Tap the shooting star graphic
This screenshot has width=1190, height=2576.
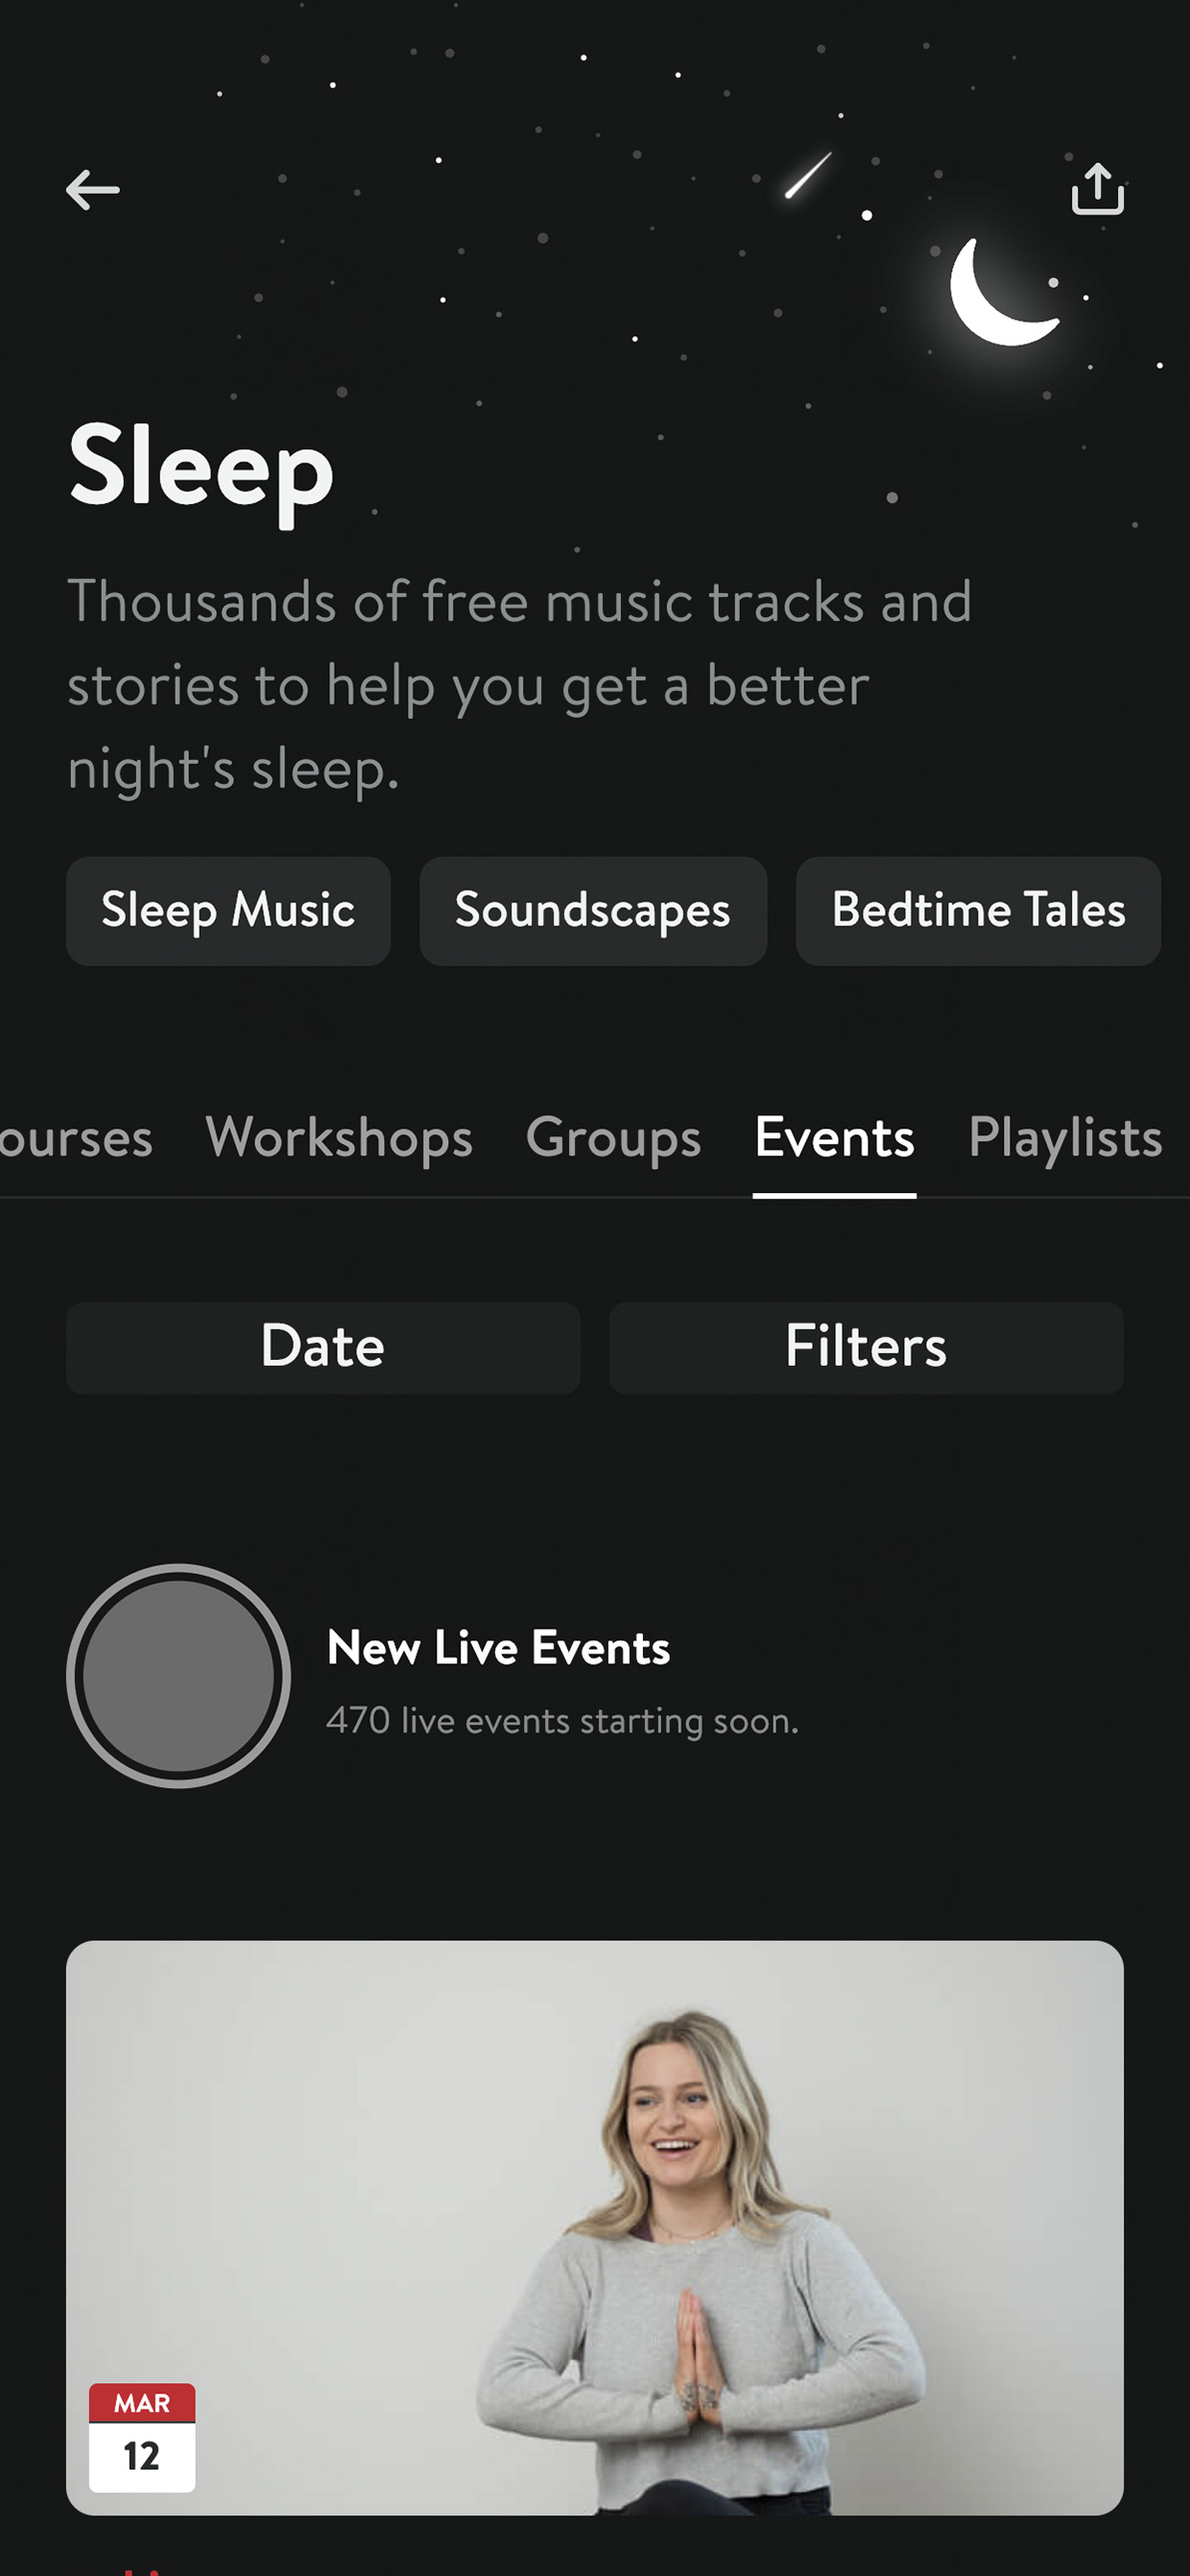(x=808, y=175)
